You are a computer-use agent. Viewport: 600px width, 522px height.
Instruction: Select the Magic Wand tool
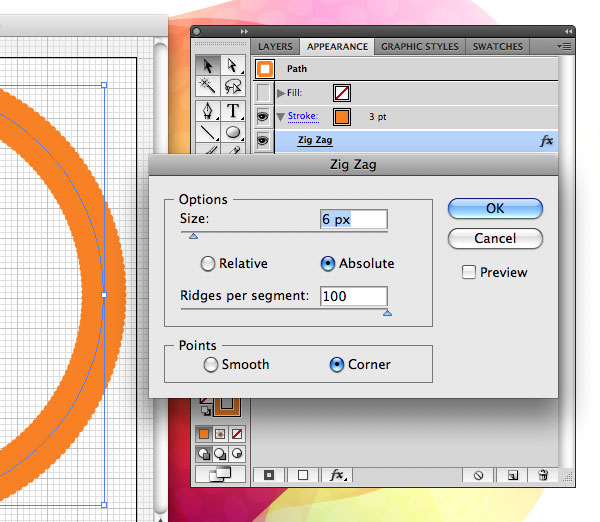208,86
